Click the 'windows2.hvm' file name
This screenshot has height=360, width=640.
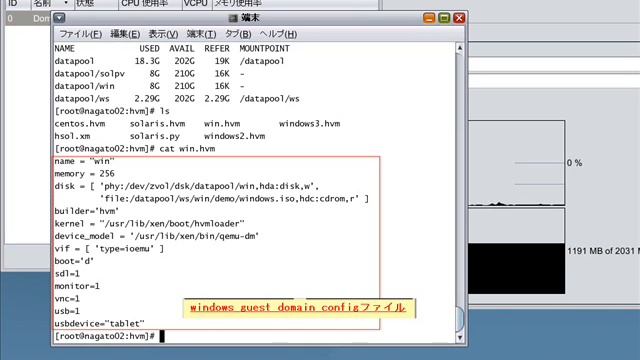pyautogui.click(x=234, y=136)
